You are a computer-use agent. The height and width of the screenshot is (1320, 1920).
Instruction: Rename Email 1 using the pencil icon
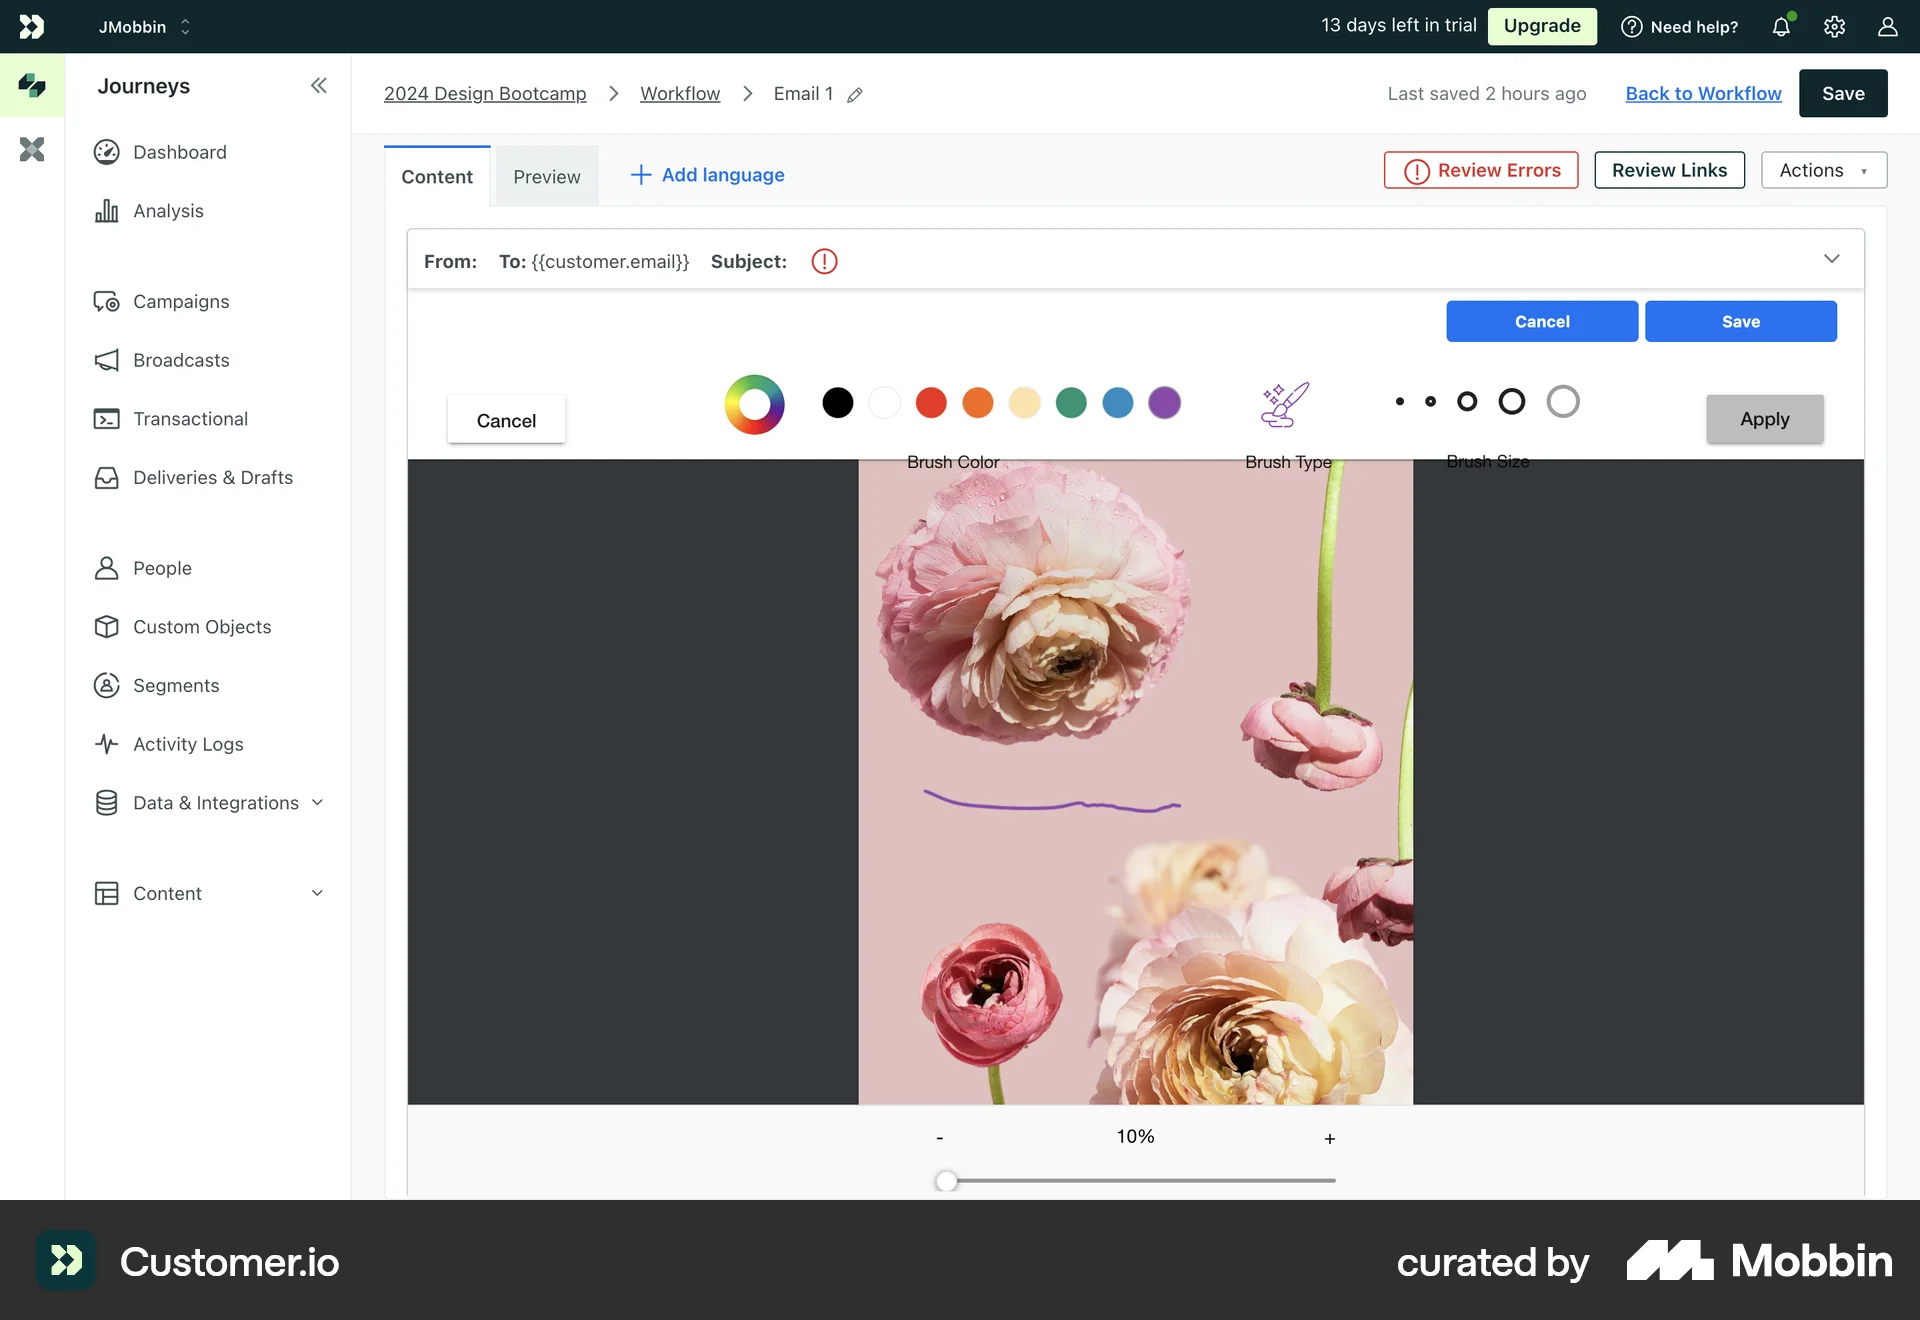pyautogui.click(x=855, y=94)
